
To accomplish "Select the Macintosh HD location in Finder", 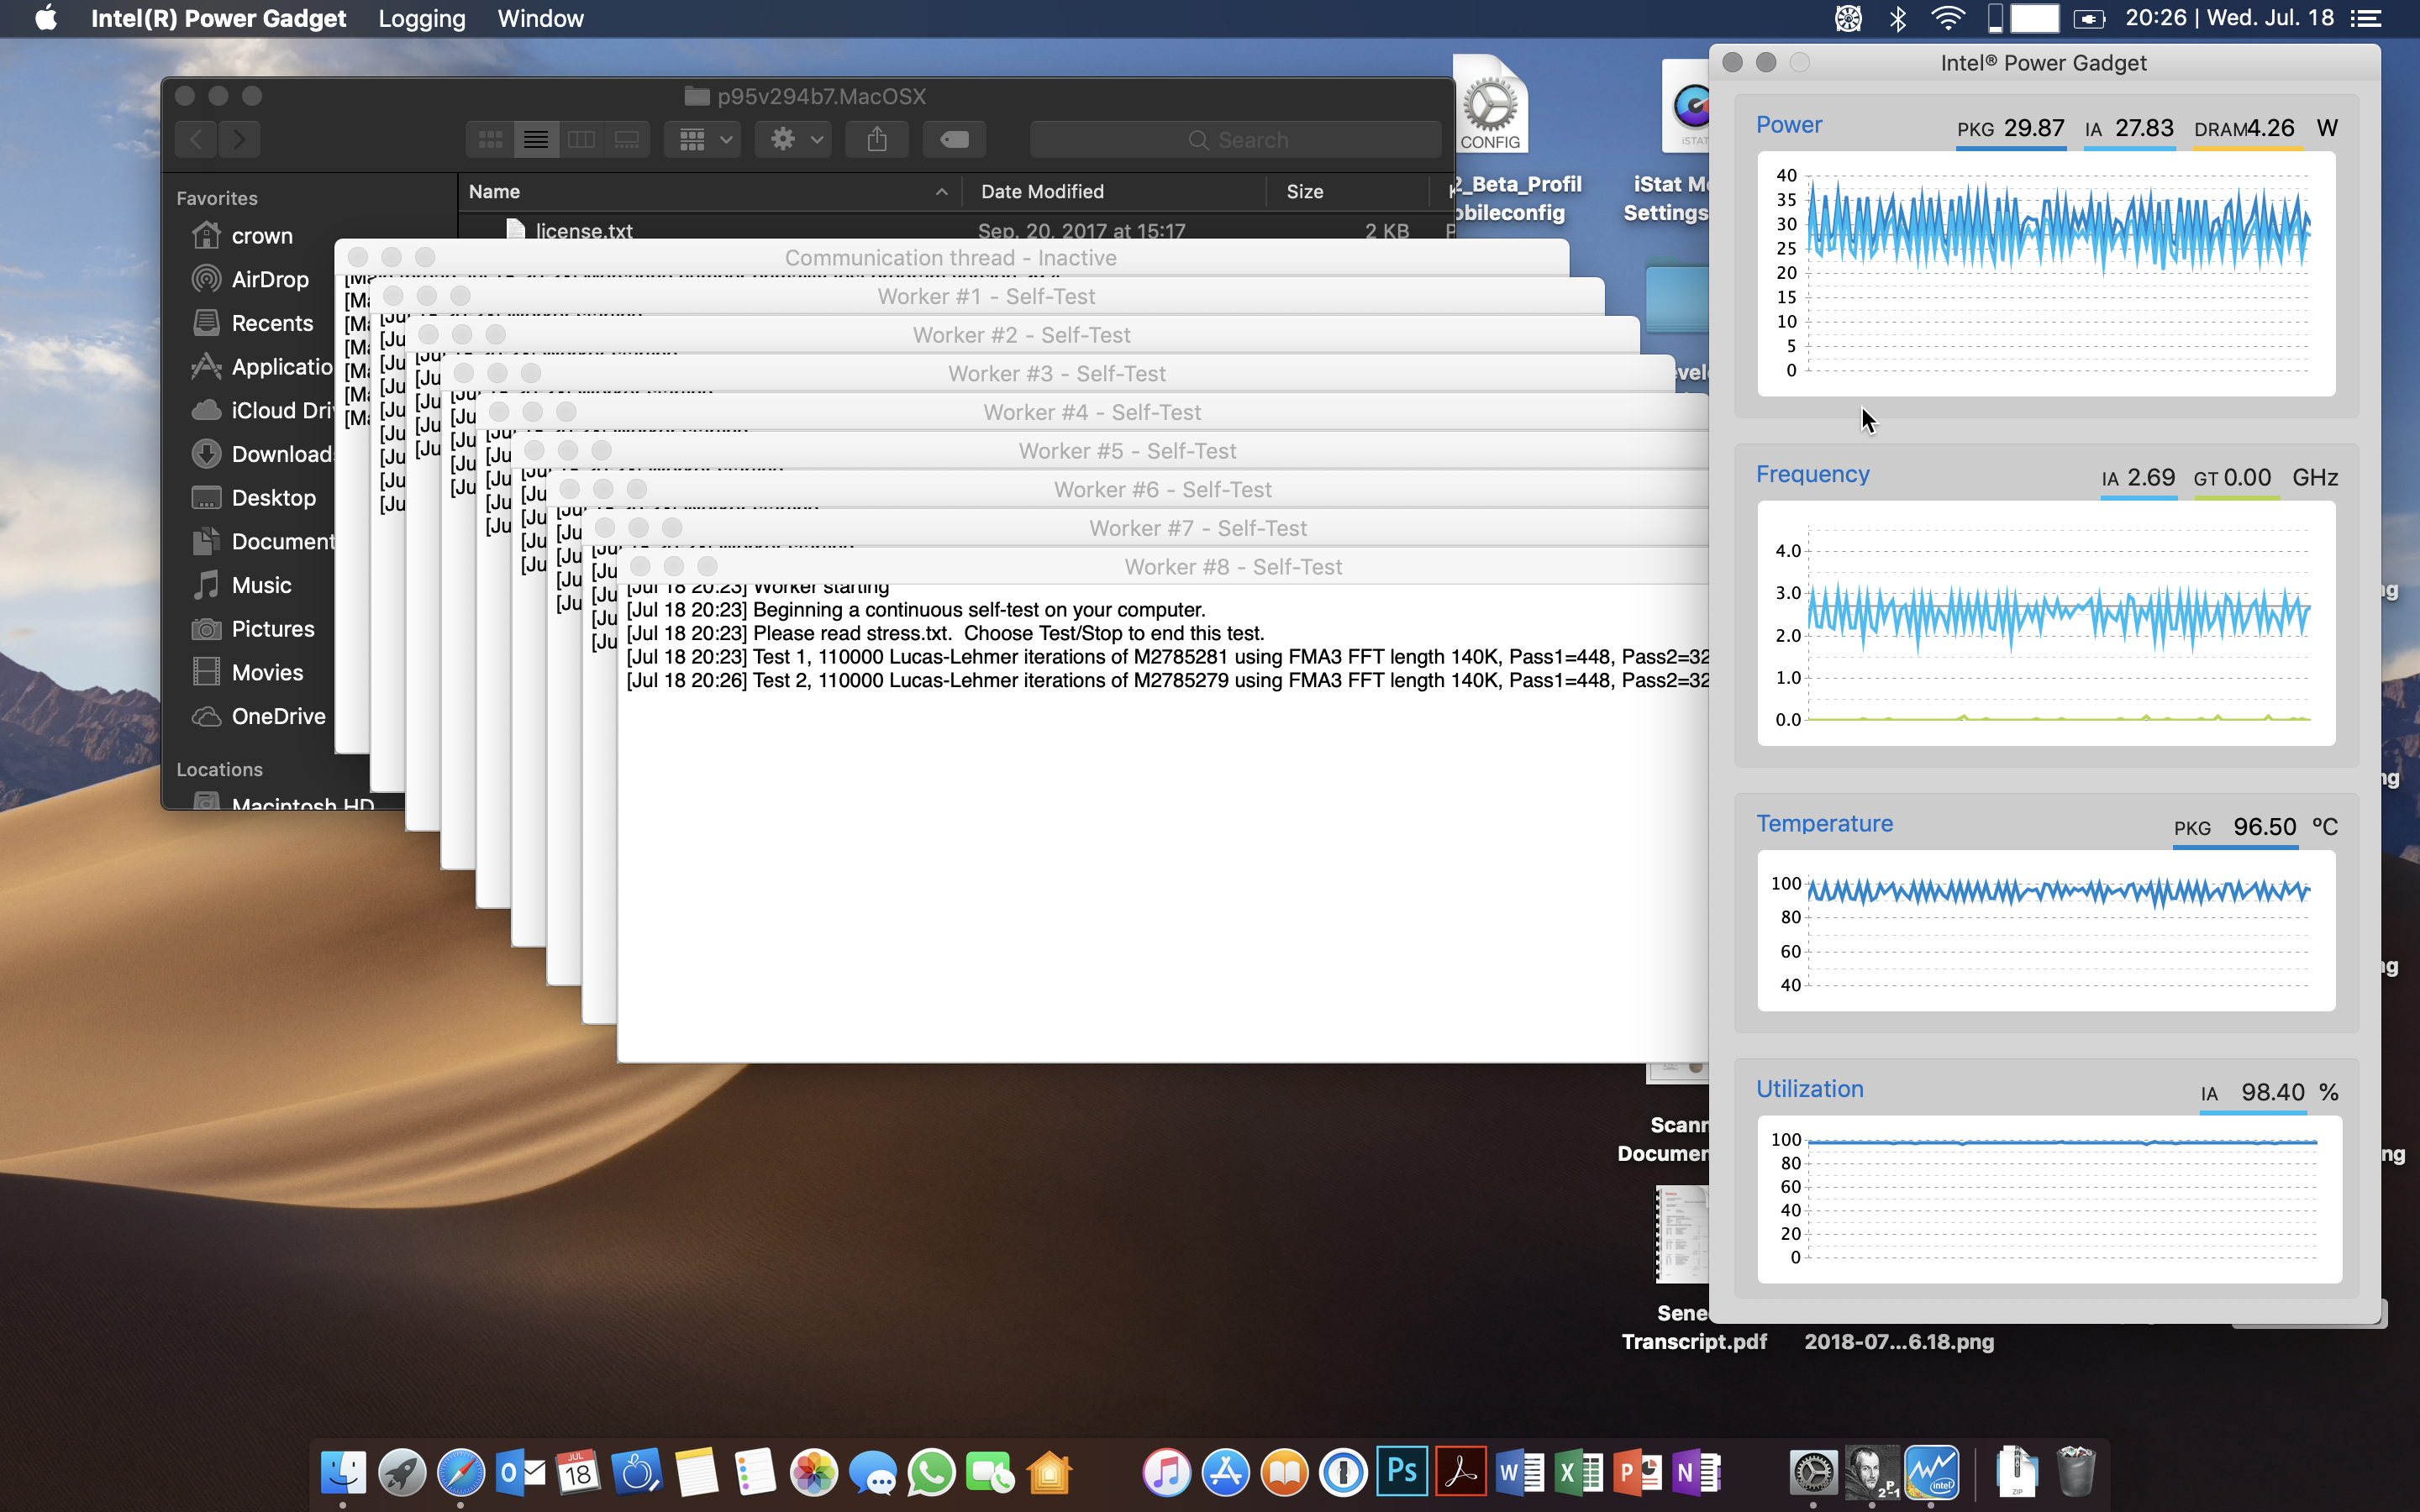I will coord(270,803).
